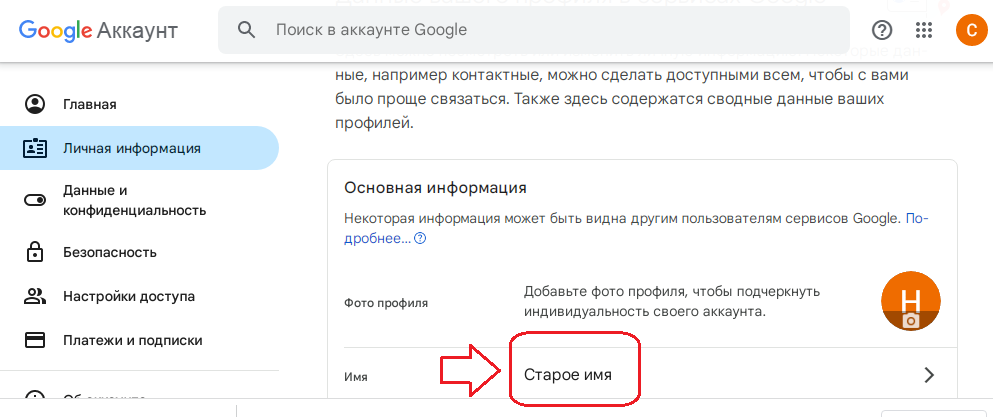This screenshot has width=993, height=417.
Task: Click the Платежи и подписки card icon
Action: coord(35,340)
